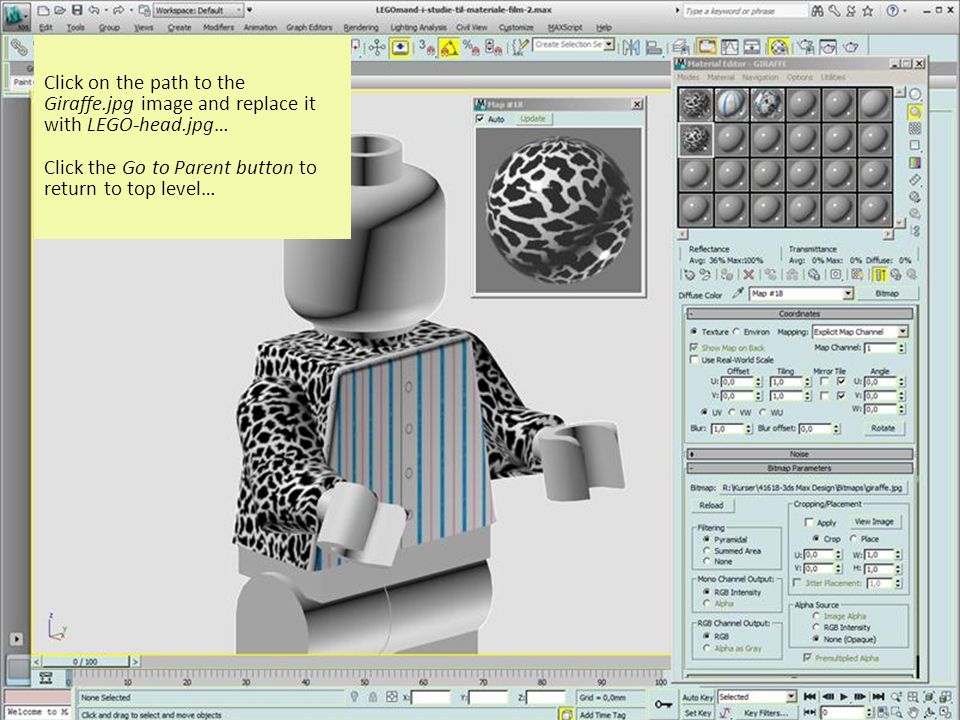Open Help icon dropdown arrow in title bar
The width and height of the screenshot is (960, 720).
coord(907,10)
